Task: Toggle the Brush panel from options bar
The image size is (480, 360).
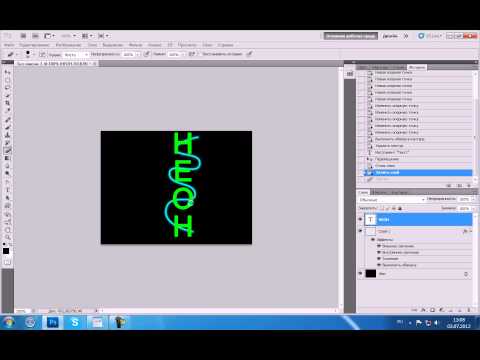Action: point(42,54)
